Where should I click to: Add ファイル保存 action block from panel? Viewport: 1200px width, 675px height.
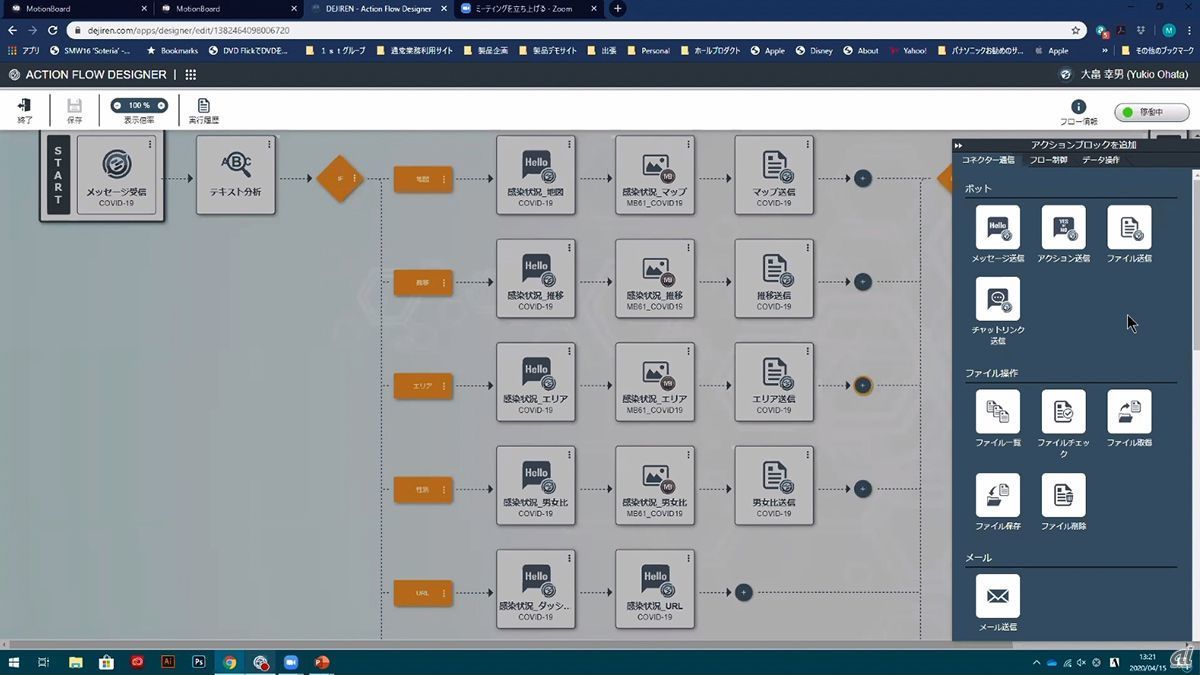coord(998,495)
